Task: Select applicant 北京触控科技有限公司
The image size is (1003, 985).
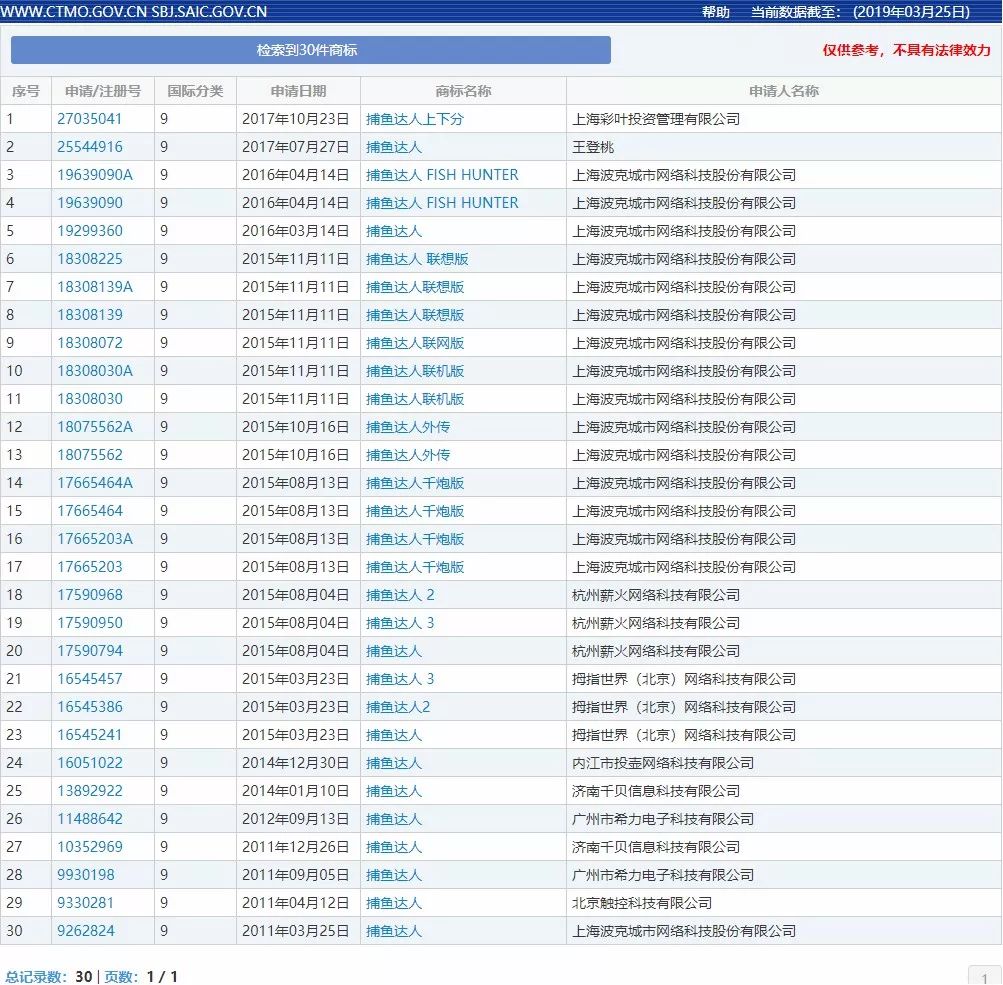Action: (642, 902)
